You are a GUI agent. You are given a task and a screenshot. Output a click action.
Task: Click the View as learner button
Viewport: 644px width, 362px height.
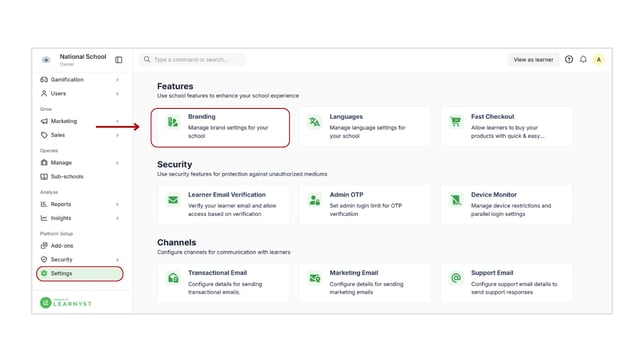[x=533, y=60]
